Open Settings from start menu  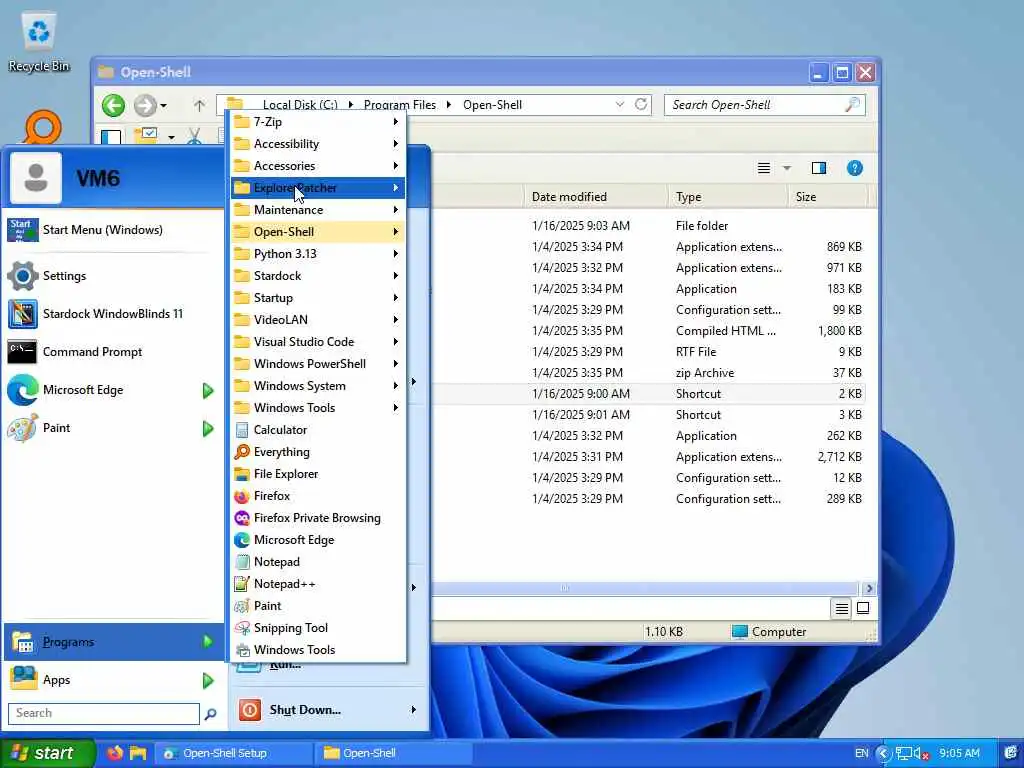(112, 276)
